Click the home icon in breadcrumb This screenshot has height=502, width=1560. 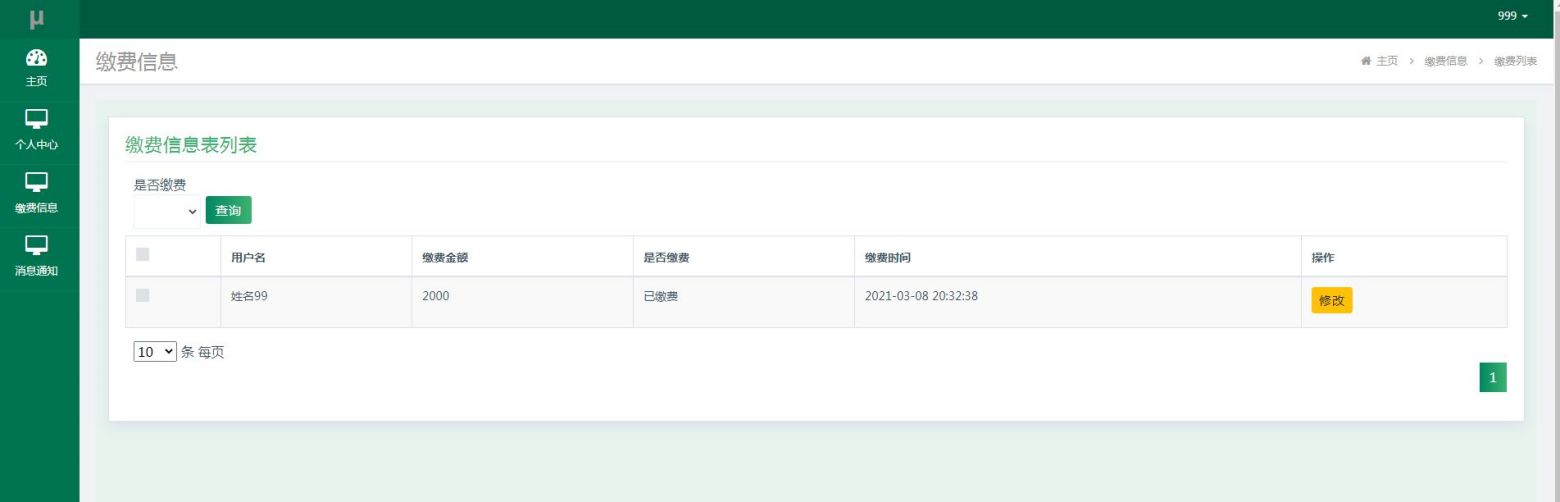coord(1368,62)
